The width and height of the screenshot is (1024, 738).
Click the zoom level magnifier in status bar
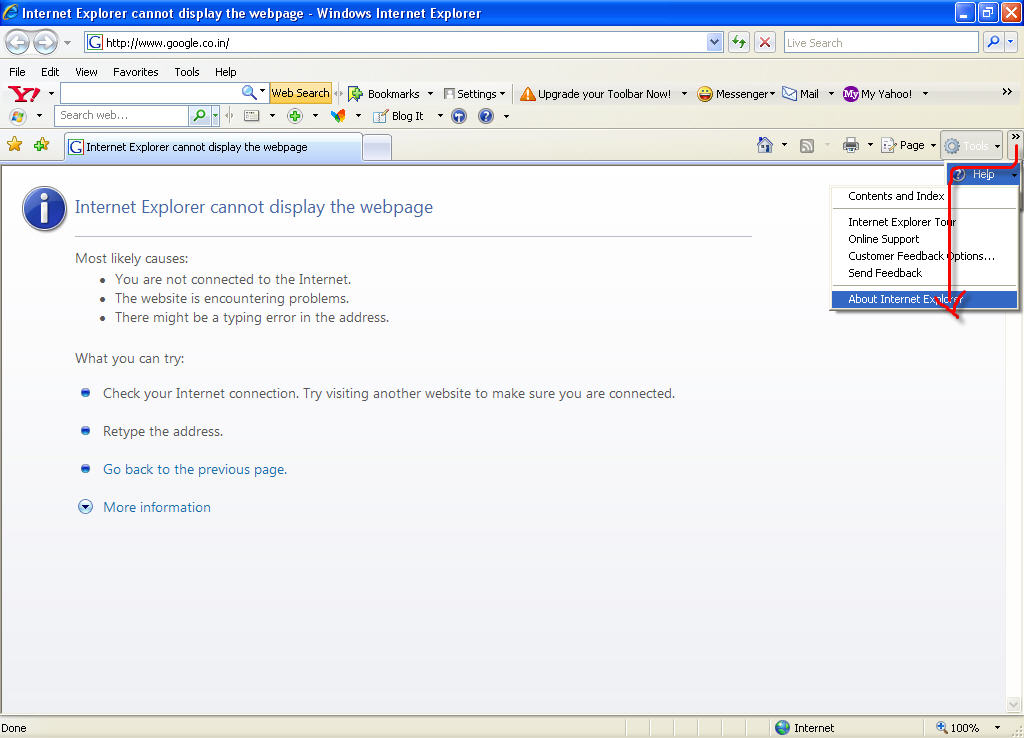[941, 727]
